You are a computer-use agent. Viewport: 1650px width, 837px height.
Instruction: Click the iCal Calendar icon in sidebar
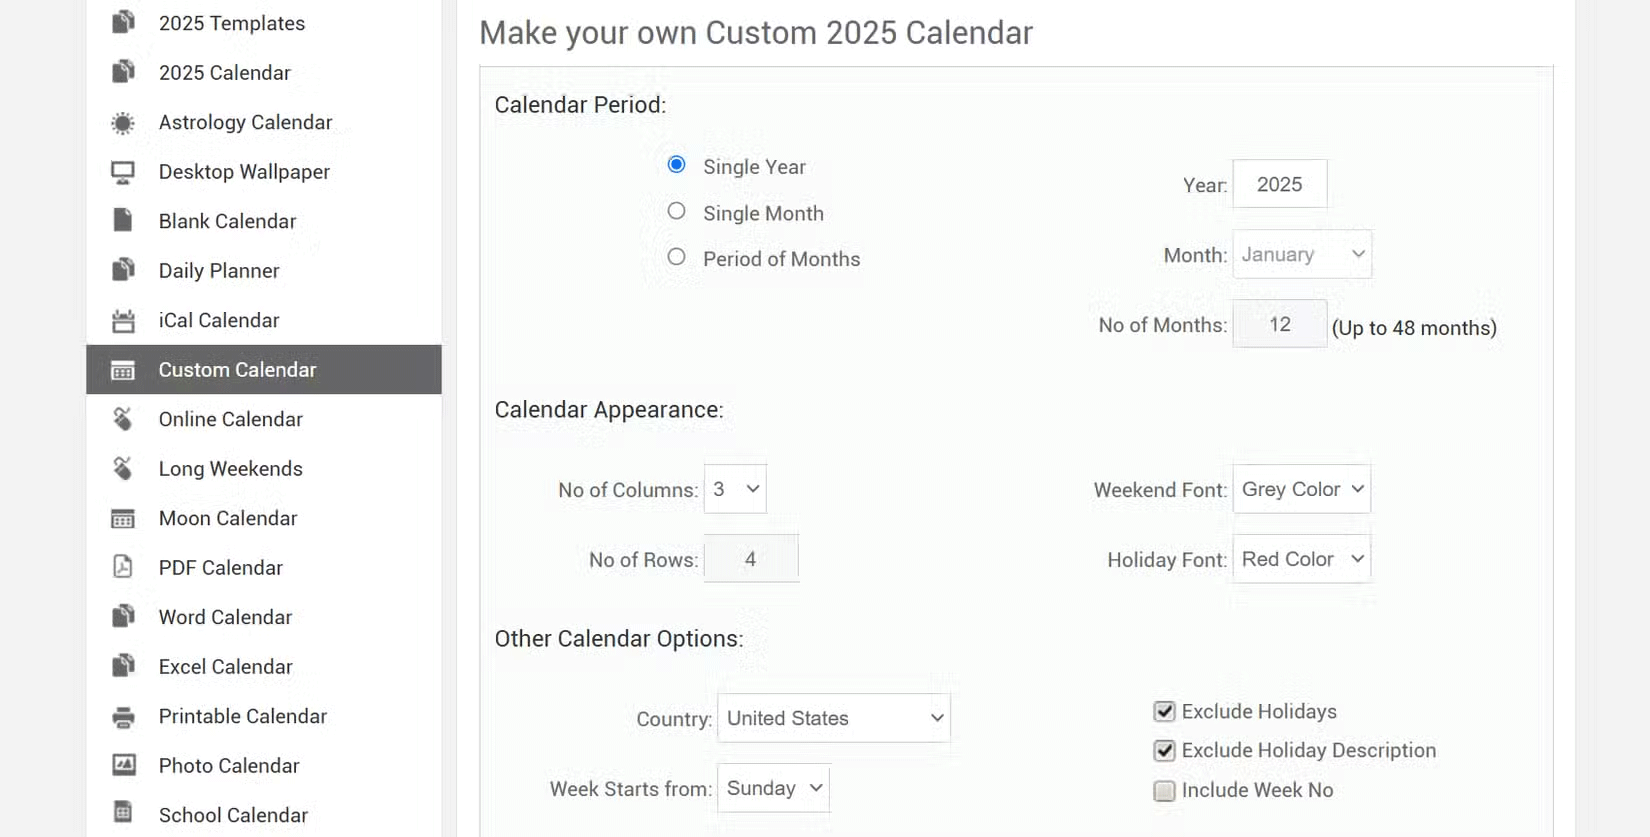(122, 320)
